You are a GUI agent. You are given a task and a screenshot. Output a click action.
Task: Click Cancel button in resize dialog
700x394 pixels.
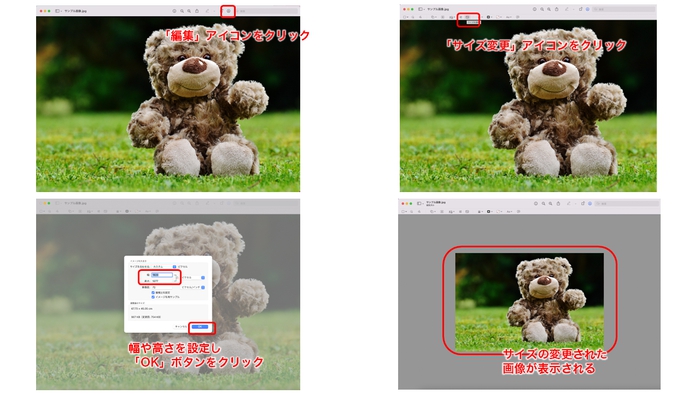[181, 327]
